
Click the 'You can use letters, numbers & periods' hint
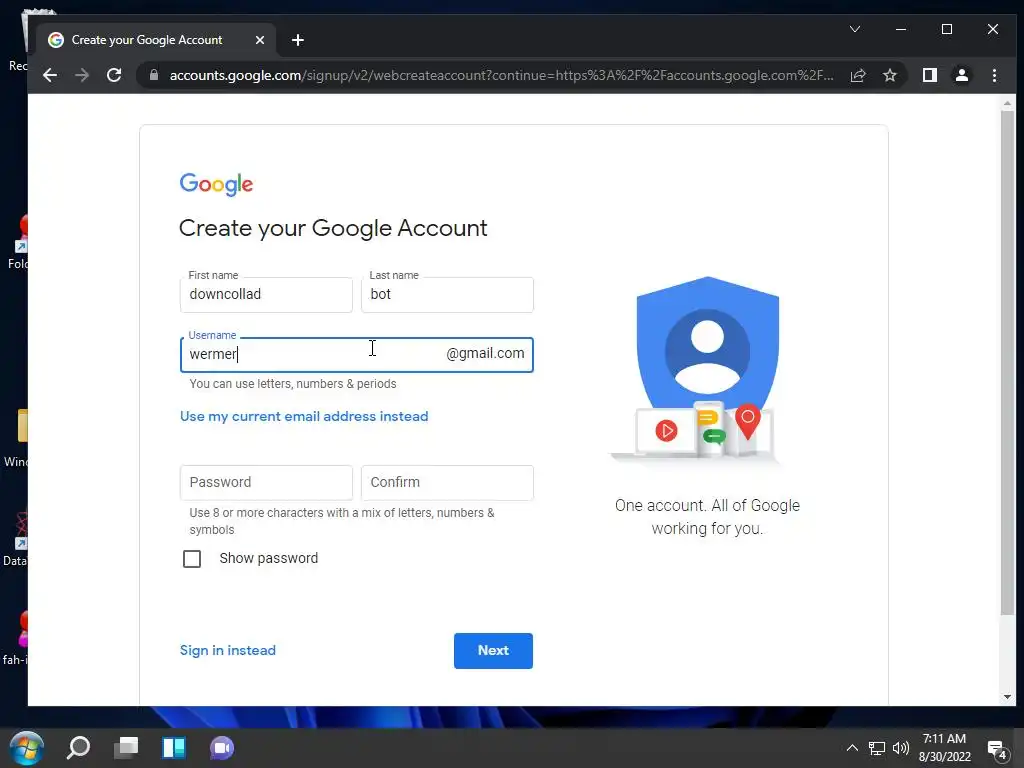(293, 384)
